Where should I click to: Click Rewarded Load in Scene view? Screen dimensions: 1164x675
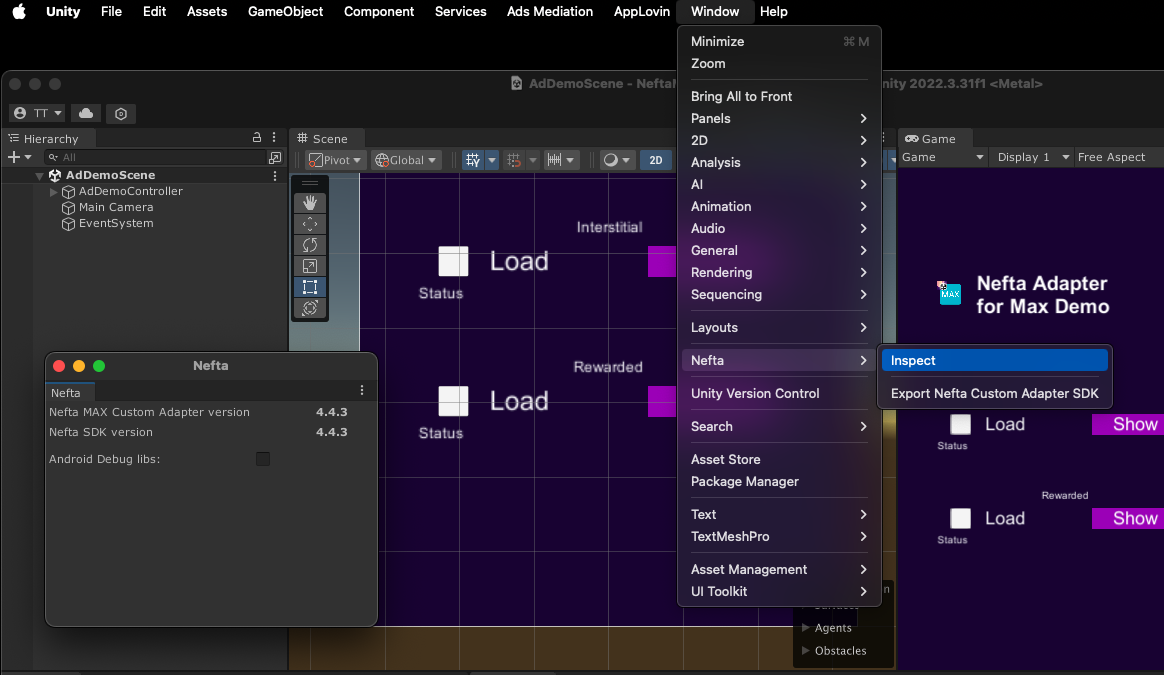(x=519, y=401)
